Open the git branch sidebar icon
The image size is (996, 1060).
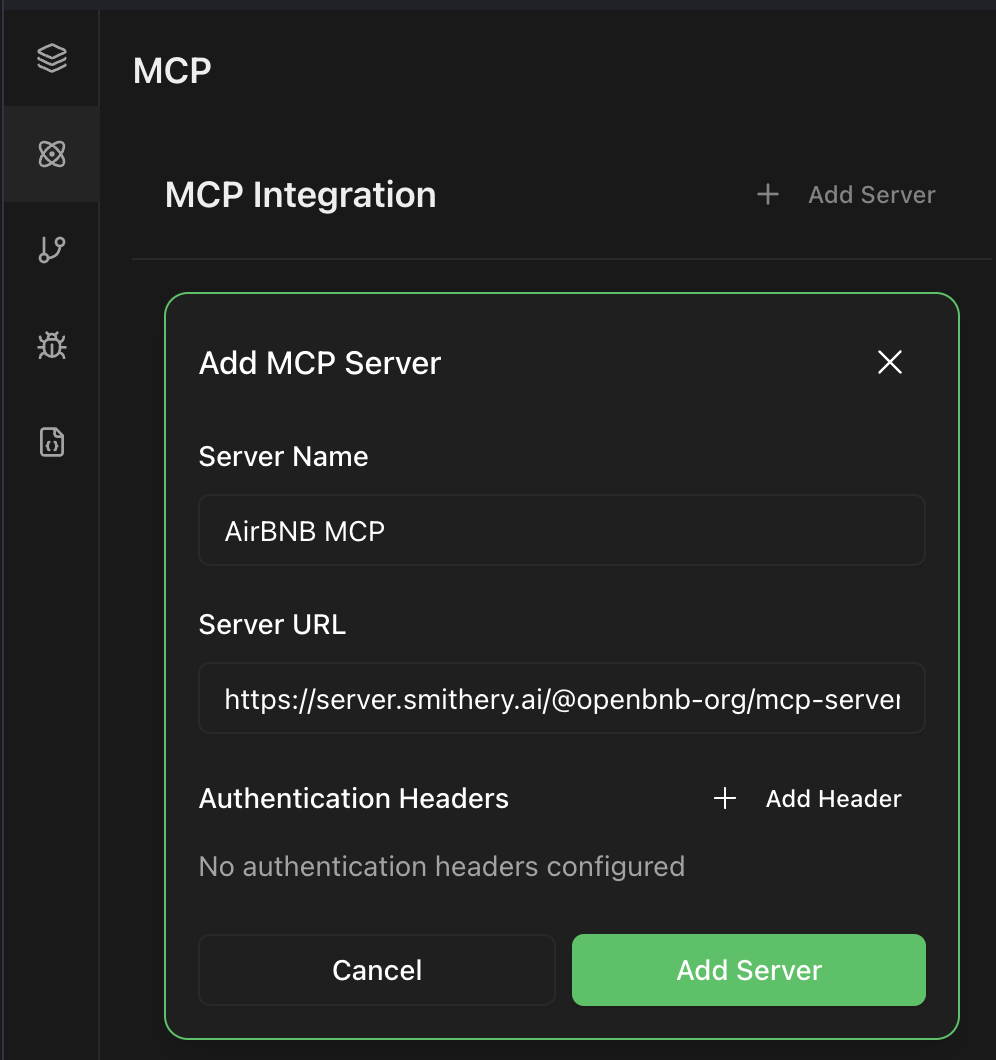point(51,249)
